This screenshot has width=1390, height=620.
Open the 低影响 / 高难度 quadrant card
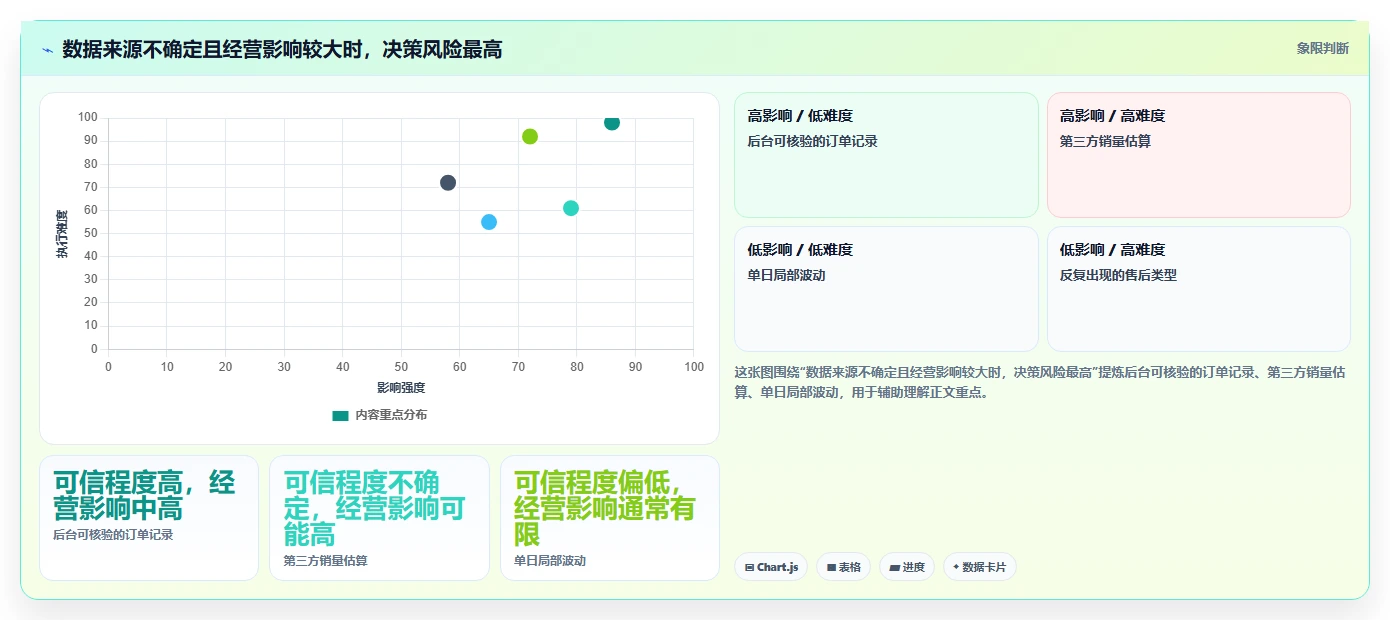click(1198, 289)
